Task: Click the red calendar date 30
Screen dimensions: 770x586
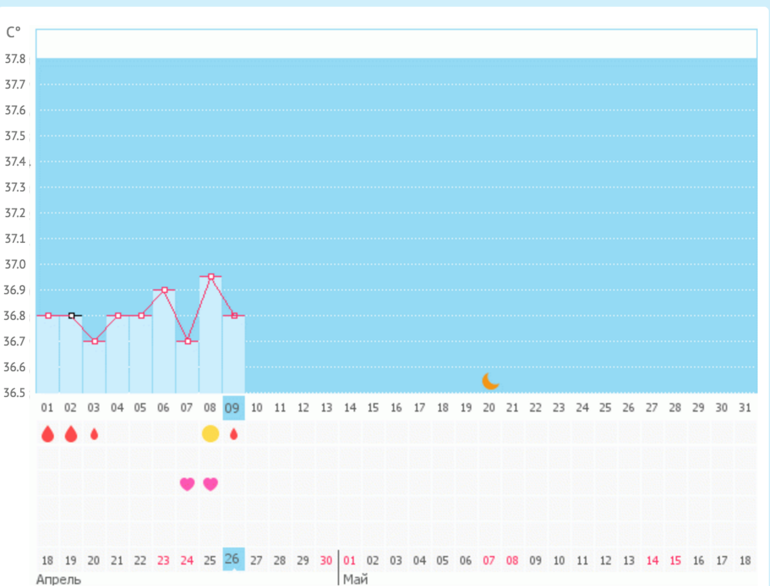Action: click(326, 560)
